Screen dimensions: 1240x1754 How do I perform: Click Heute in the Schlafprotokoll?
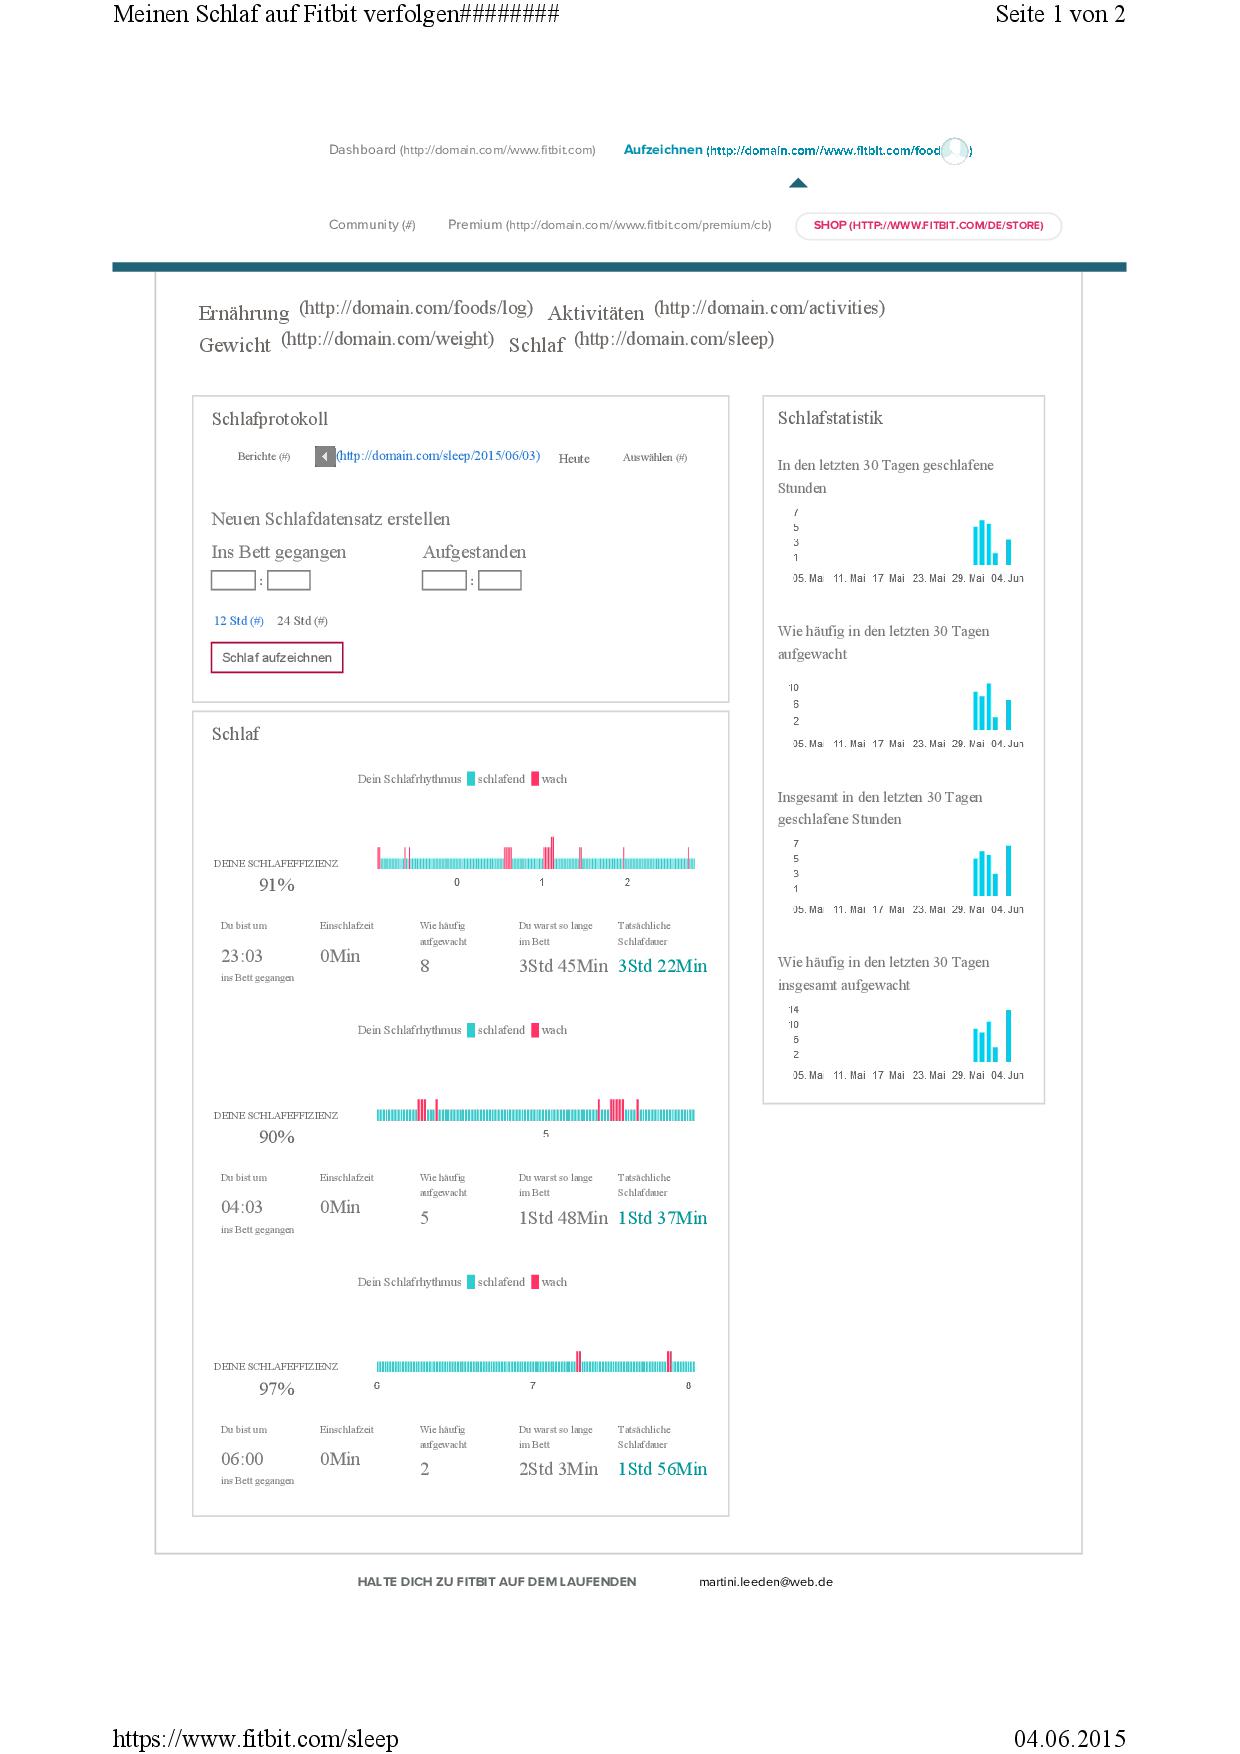click(x=574, y=459)
